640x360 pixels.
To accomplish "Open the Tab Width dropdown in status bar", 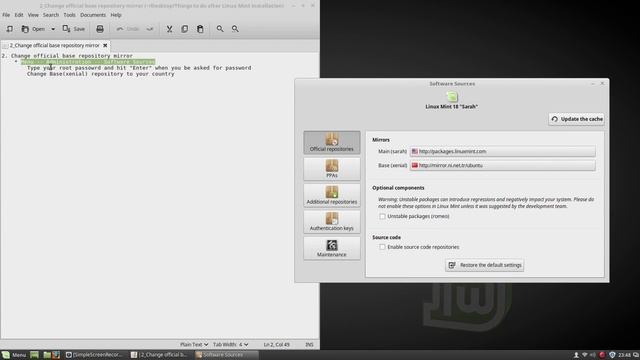I will (231, 344).
